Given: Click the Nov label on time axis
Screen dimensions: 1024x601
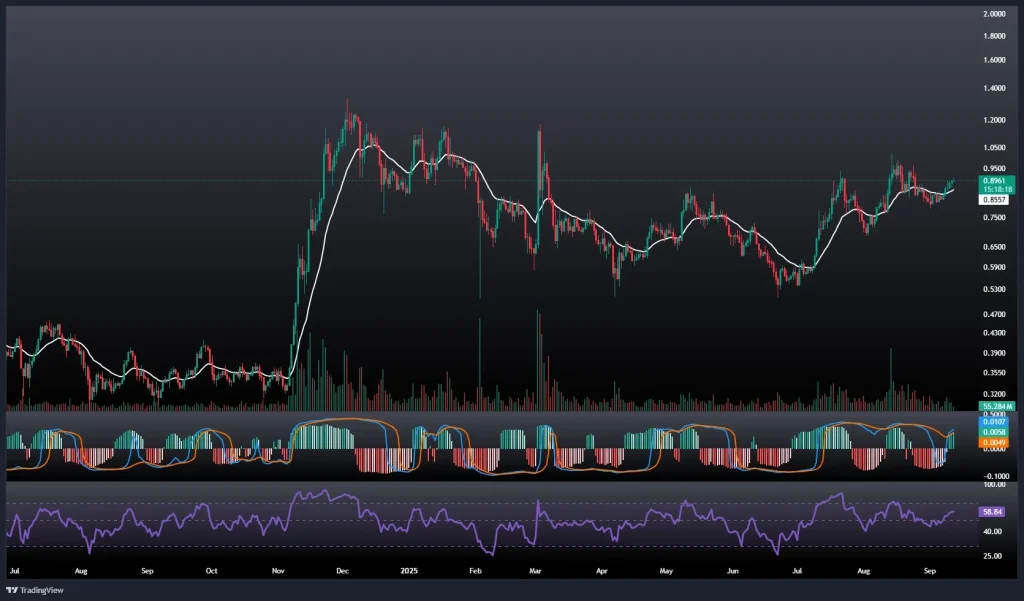Looking at the screenshot, I should pos(279,571).
